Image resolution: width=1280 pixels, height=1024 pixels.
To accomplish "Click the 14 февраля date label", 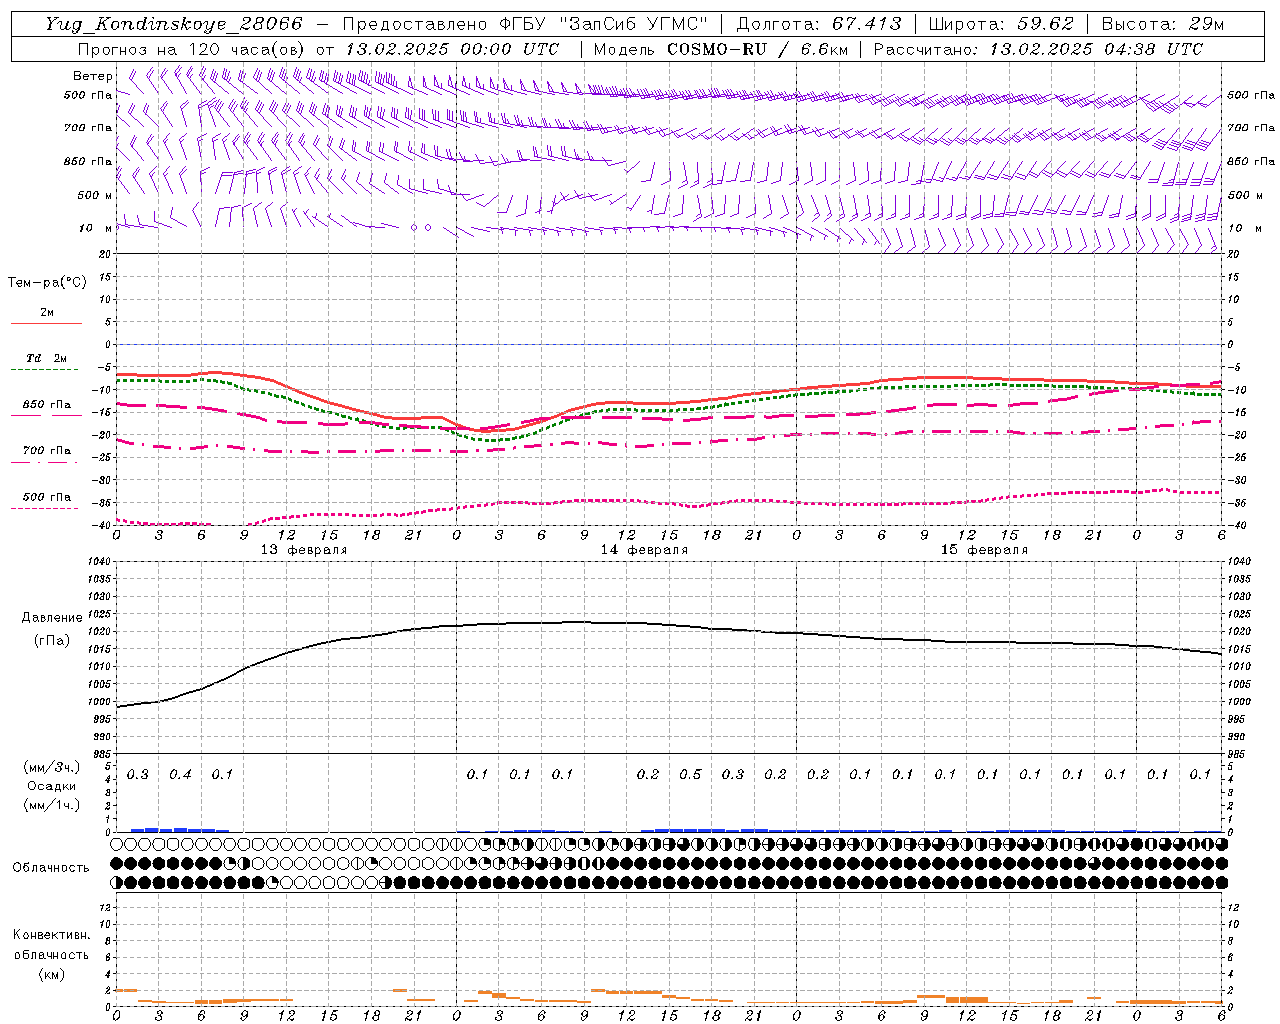I will (x=644, y=550).
